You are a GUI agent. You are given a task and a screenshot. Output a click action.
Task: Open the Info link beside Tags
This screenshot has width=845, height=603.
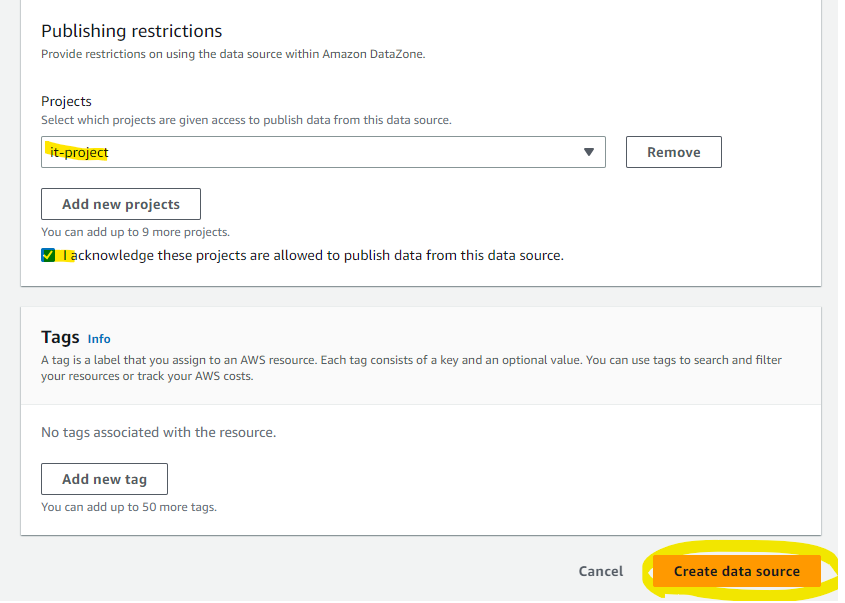pyautogui.click(x=99, y=339)
